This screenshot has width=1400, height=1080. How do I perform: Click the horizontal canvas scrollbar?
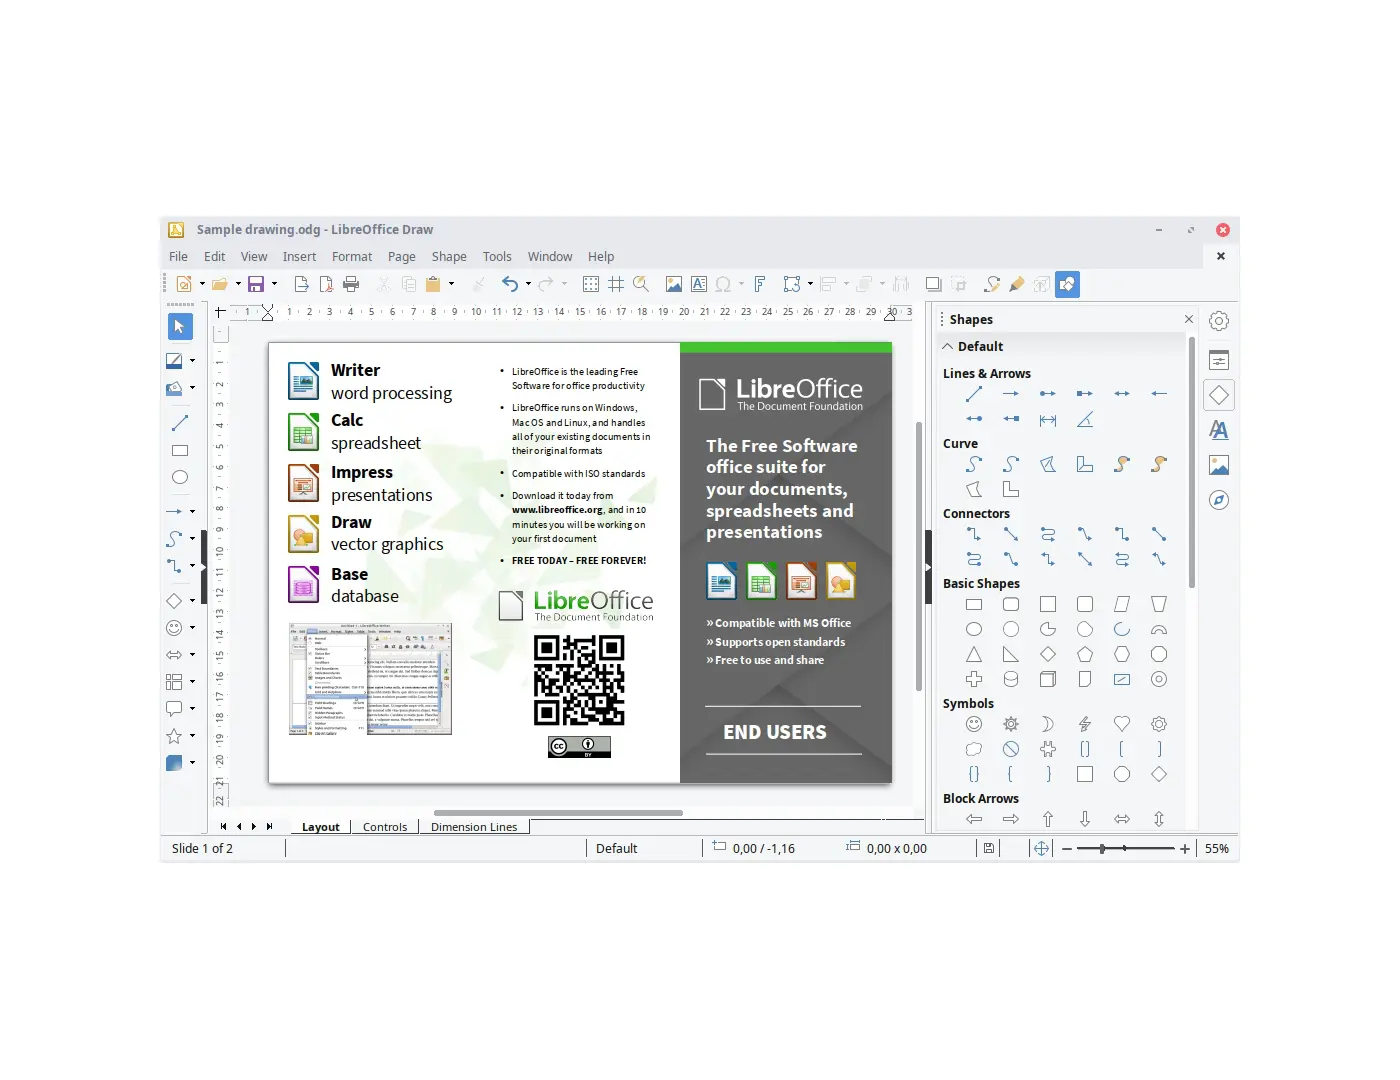558,813
